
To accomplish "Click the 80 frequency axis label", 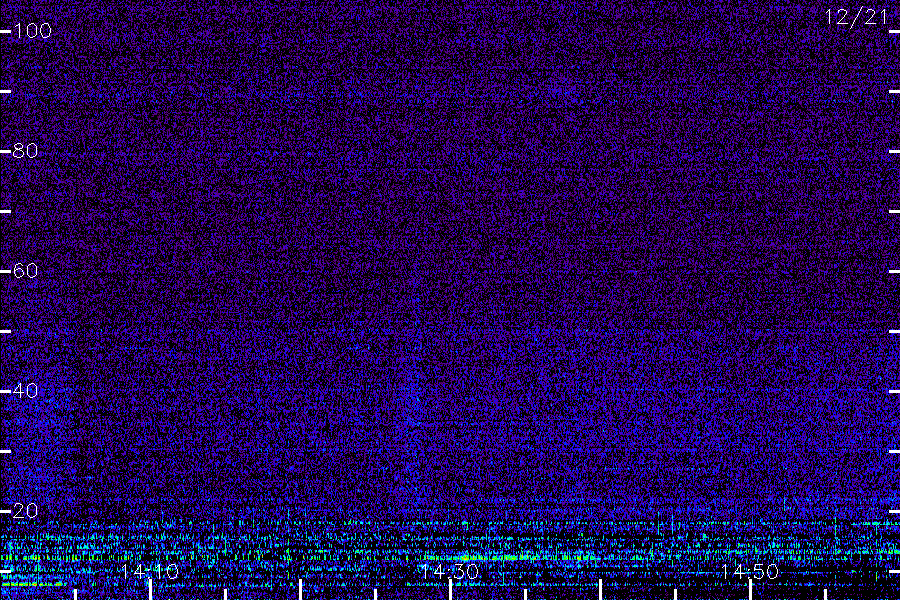I will (x=25, y=150).
